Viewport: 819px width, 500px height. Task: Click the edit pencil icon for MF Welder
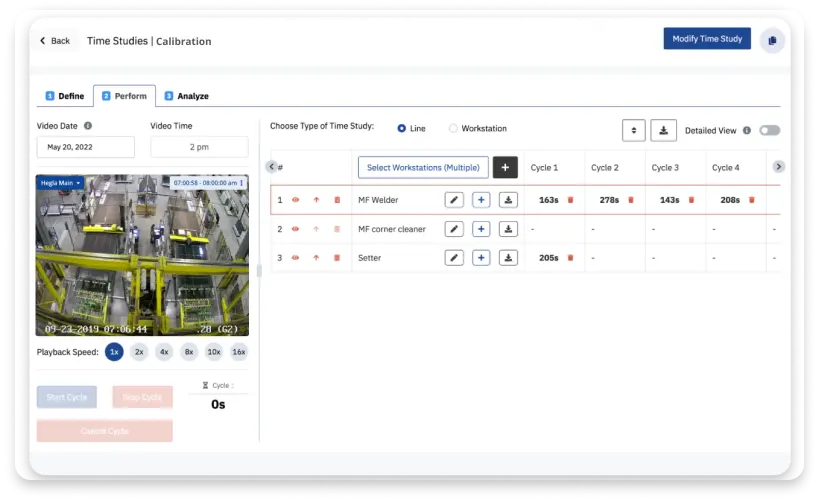454,200
